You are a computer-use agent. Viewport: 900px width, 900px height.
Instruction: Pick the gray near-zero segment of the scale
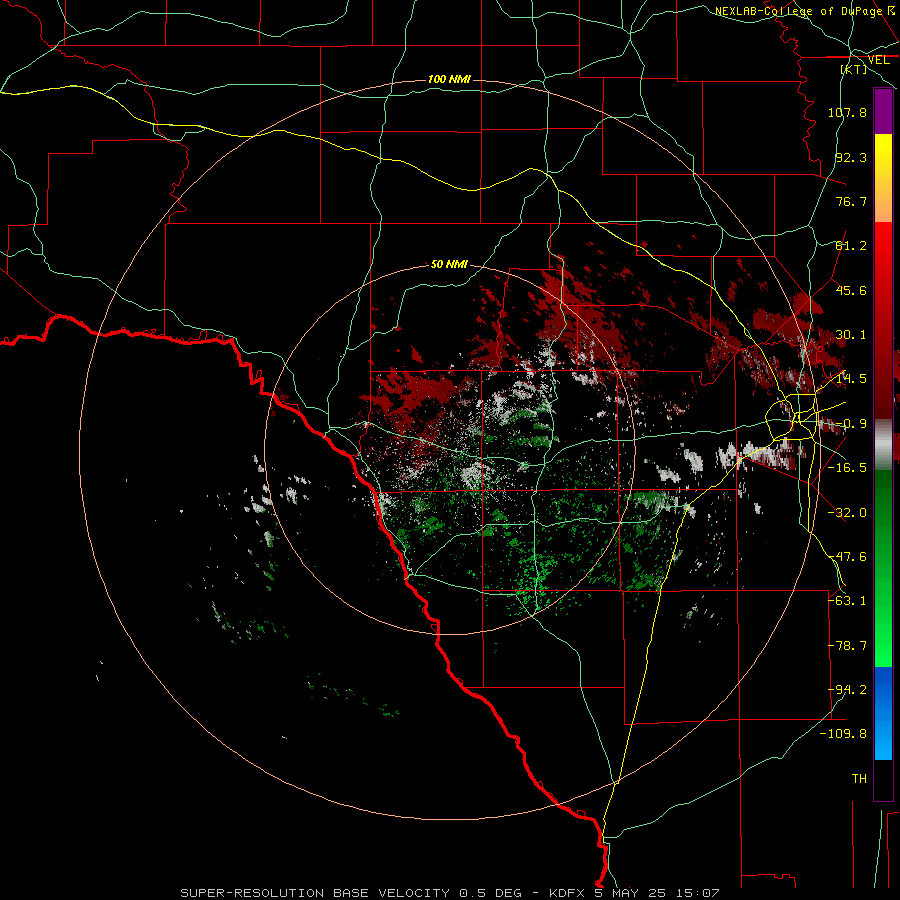[x=883, y=444]
